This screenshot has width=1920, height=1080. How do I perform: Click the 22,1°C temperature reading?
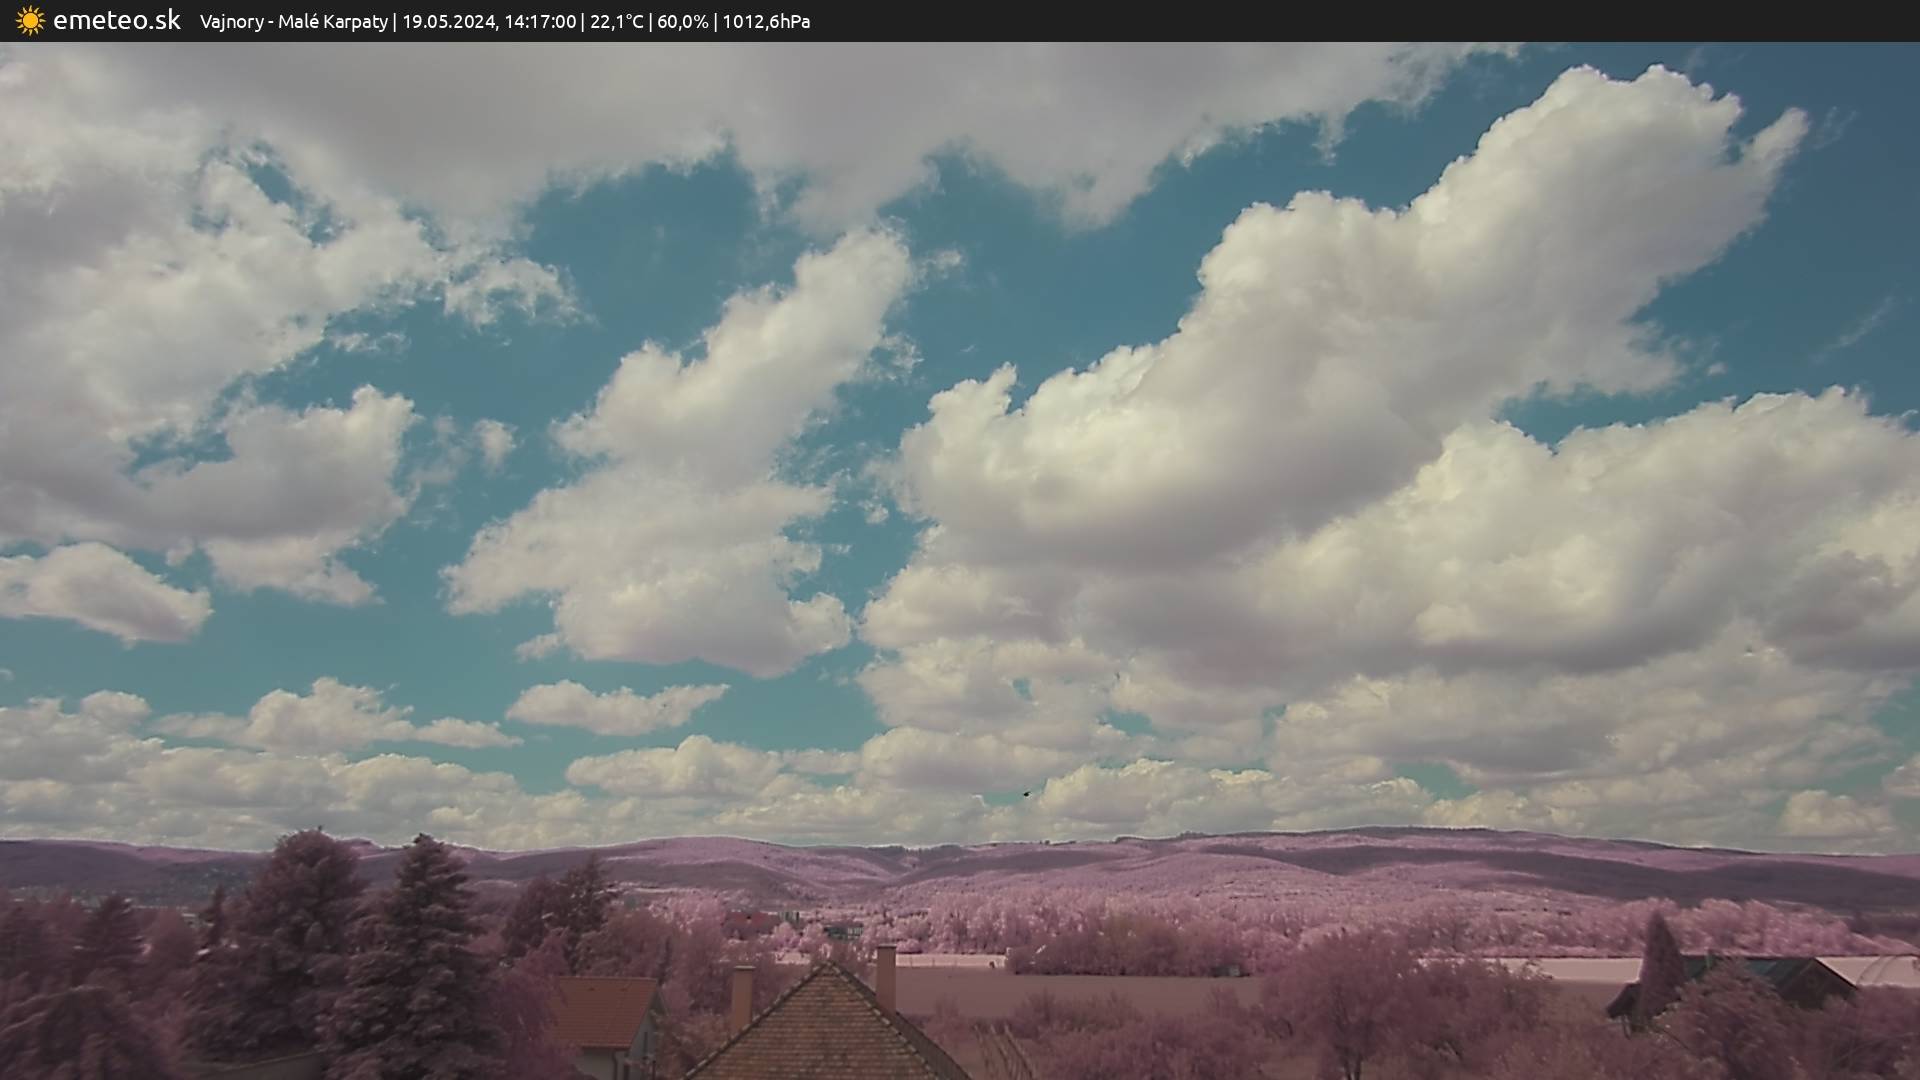click(616, 22)
